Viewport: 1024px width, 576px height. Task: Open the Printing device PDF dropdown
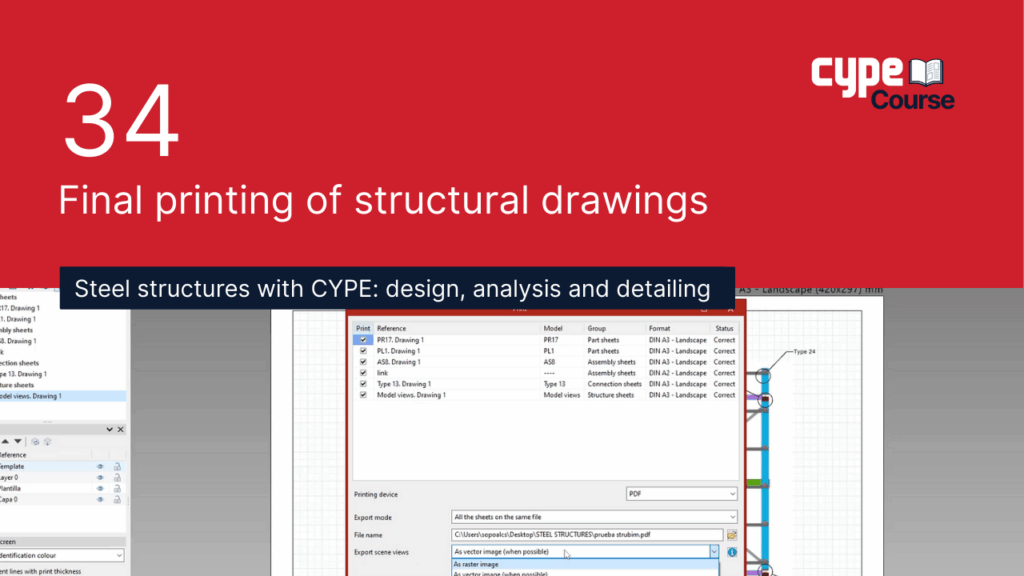682,493
